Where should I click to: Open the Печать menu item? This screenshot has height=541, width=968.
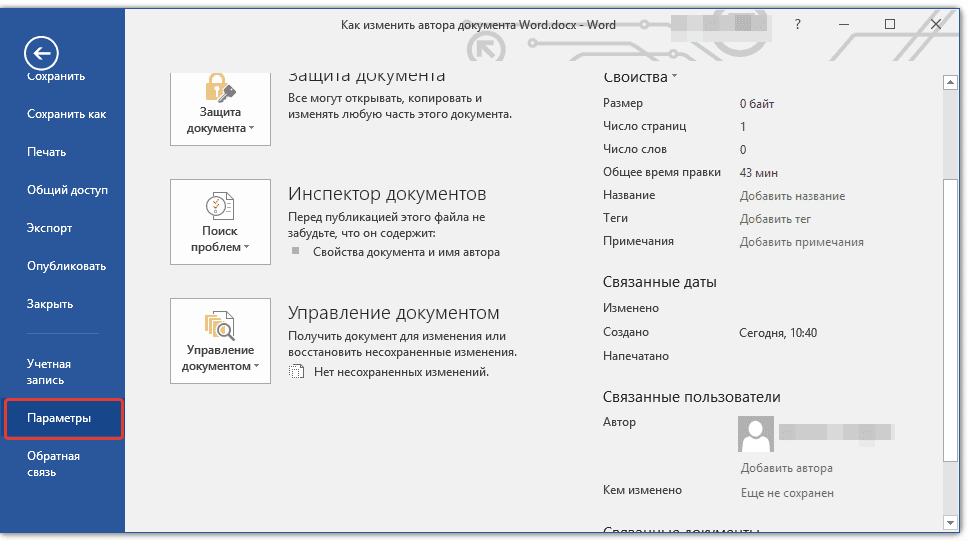(x=46, y=152)
